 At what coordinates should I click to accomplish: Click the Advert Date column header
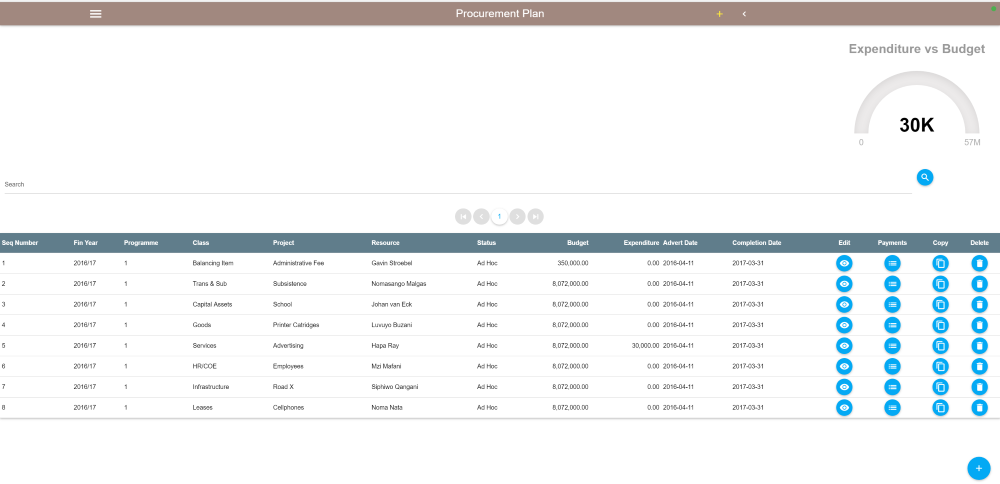tap(680, 243)
